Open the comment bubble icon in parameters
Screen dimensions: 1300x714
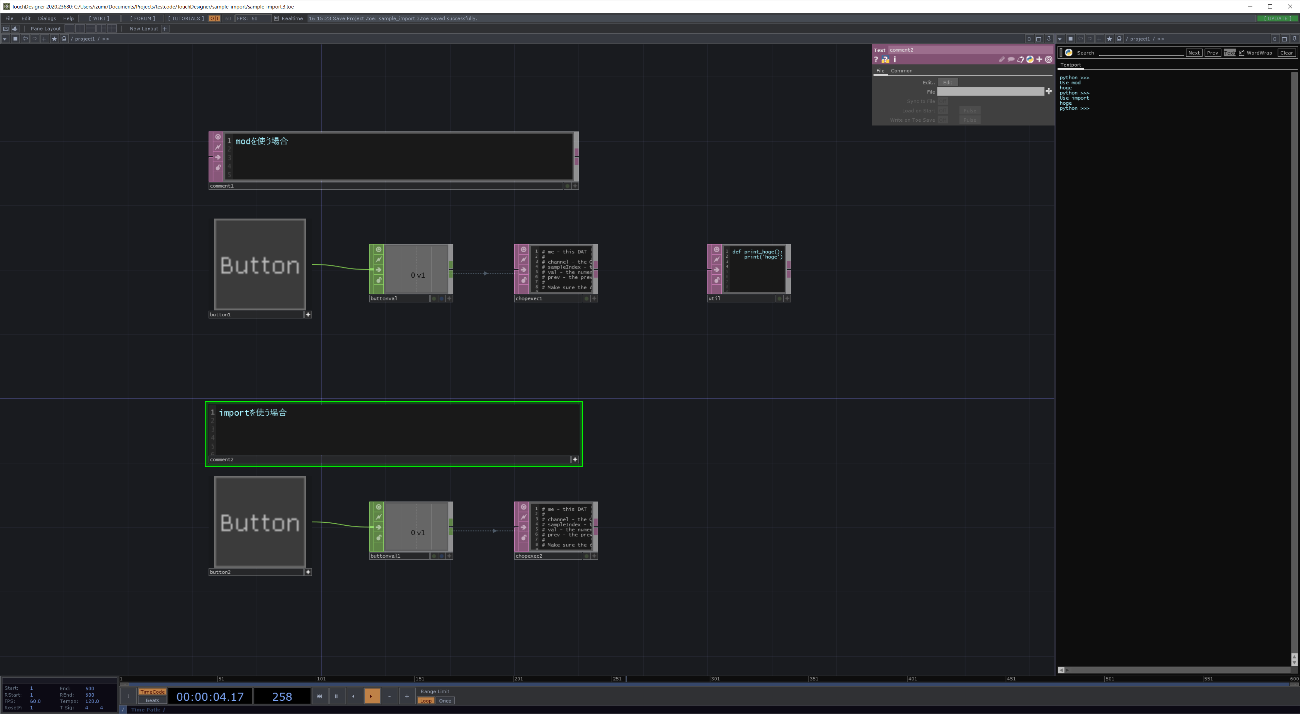tap(1011, 59)
